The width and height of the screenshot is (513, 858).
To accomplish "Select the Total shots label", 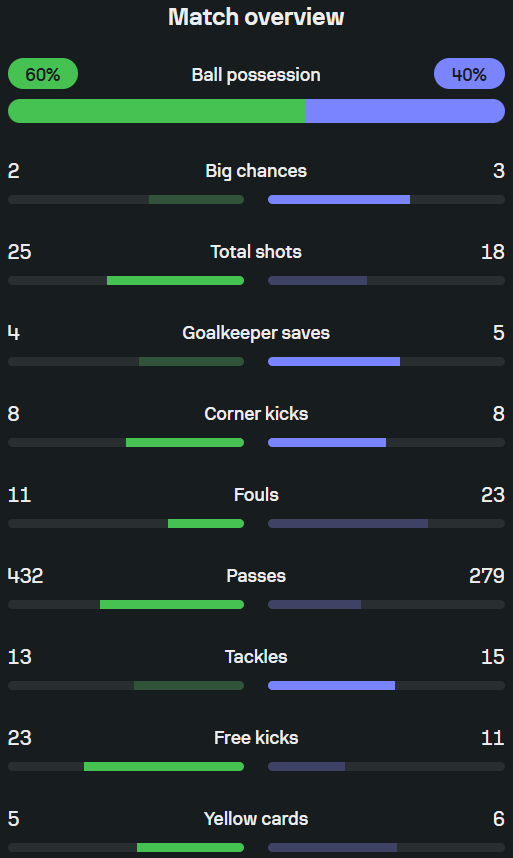I will click(x=256, y=252).
